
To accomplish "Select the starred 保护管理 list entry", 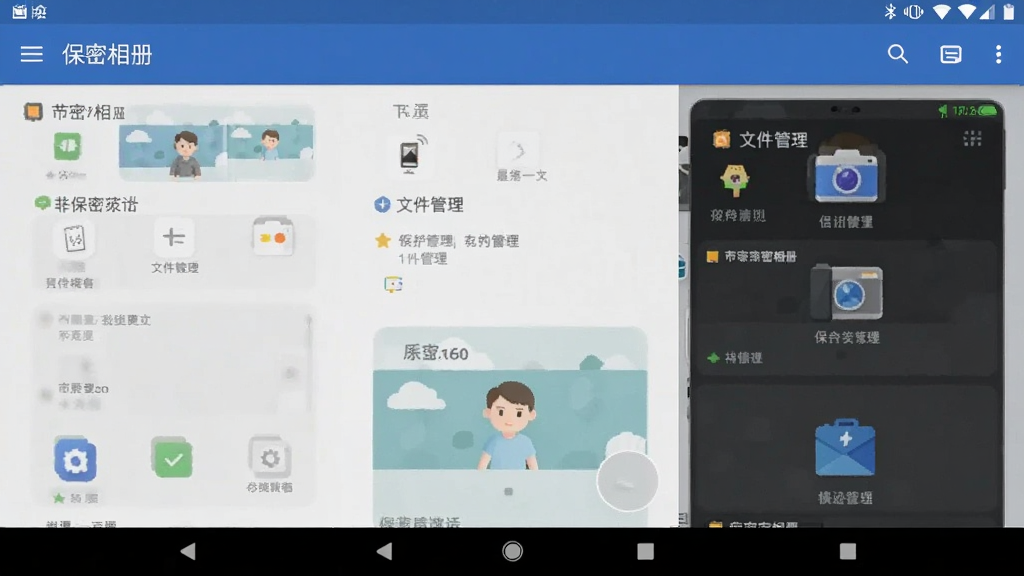I will tap(448, 249).
